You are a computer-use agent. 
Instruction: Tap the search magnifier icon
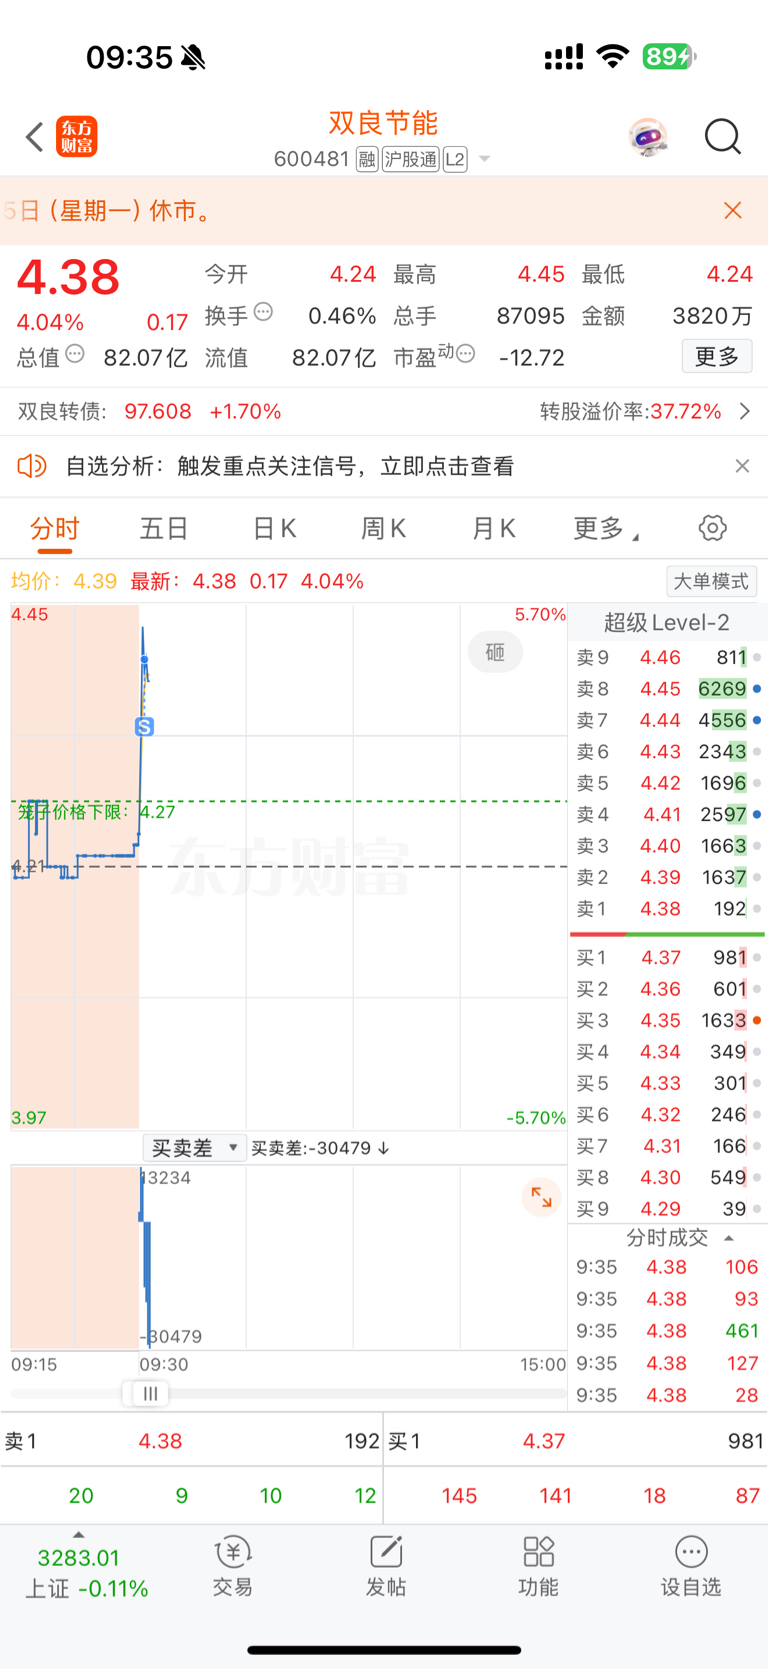pos(722,137)
